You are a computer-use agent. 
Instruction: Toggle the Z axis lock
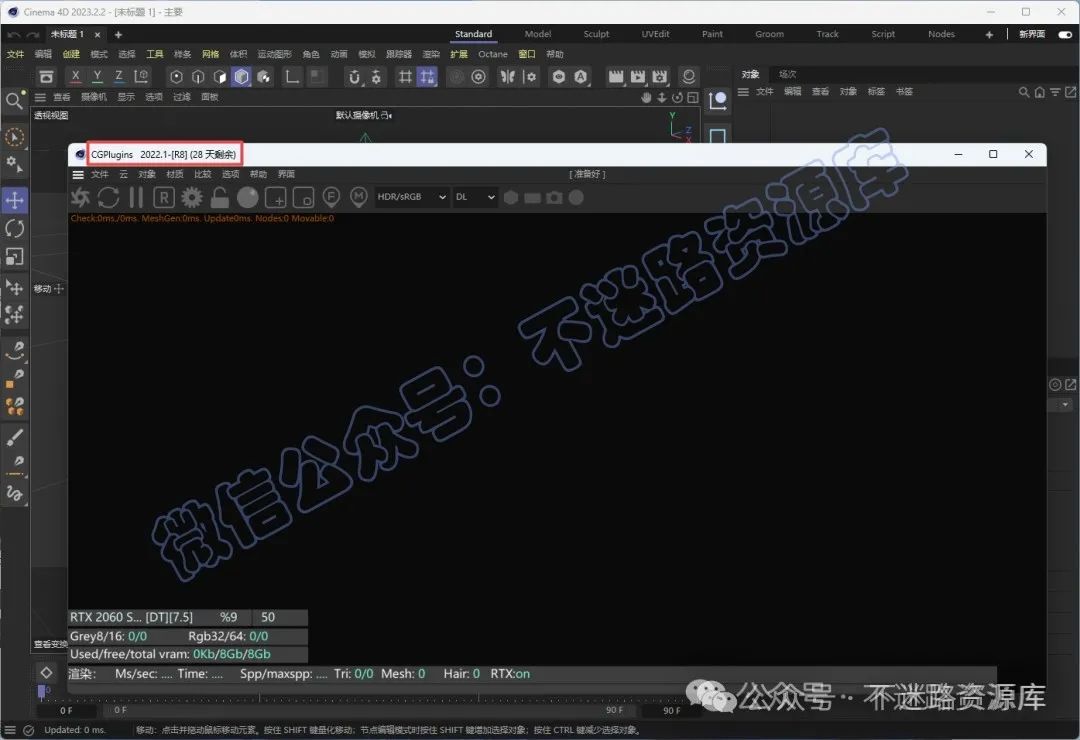click(x=118, y=76)
